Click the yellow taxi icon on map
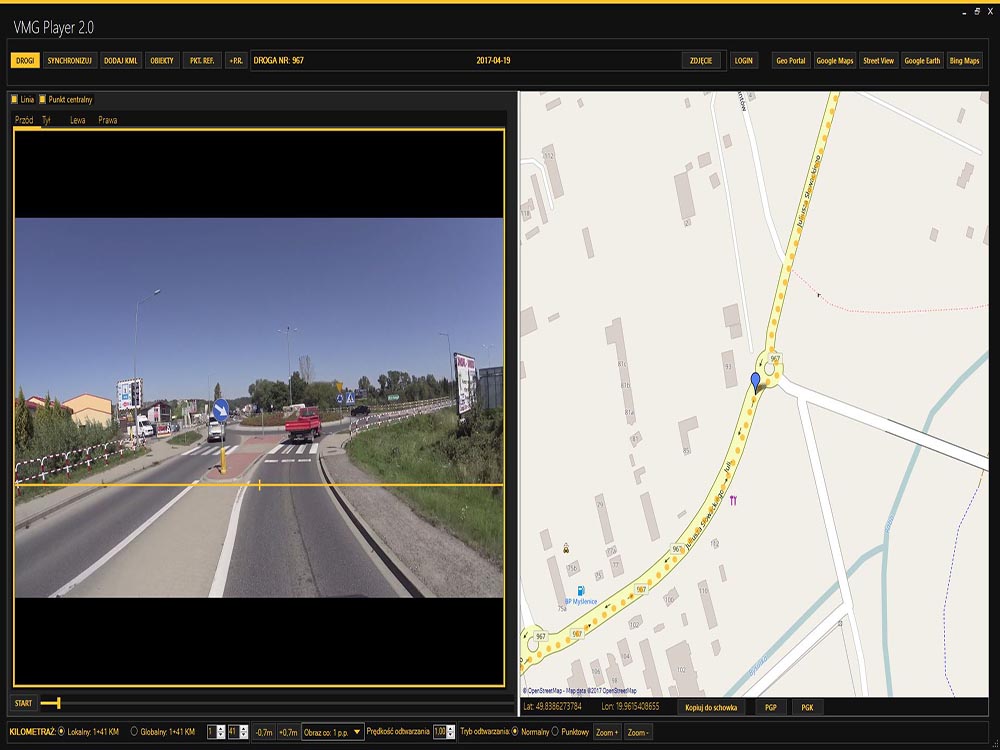1000x750 pixels. point(567,548)
